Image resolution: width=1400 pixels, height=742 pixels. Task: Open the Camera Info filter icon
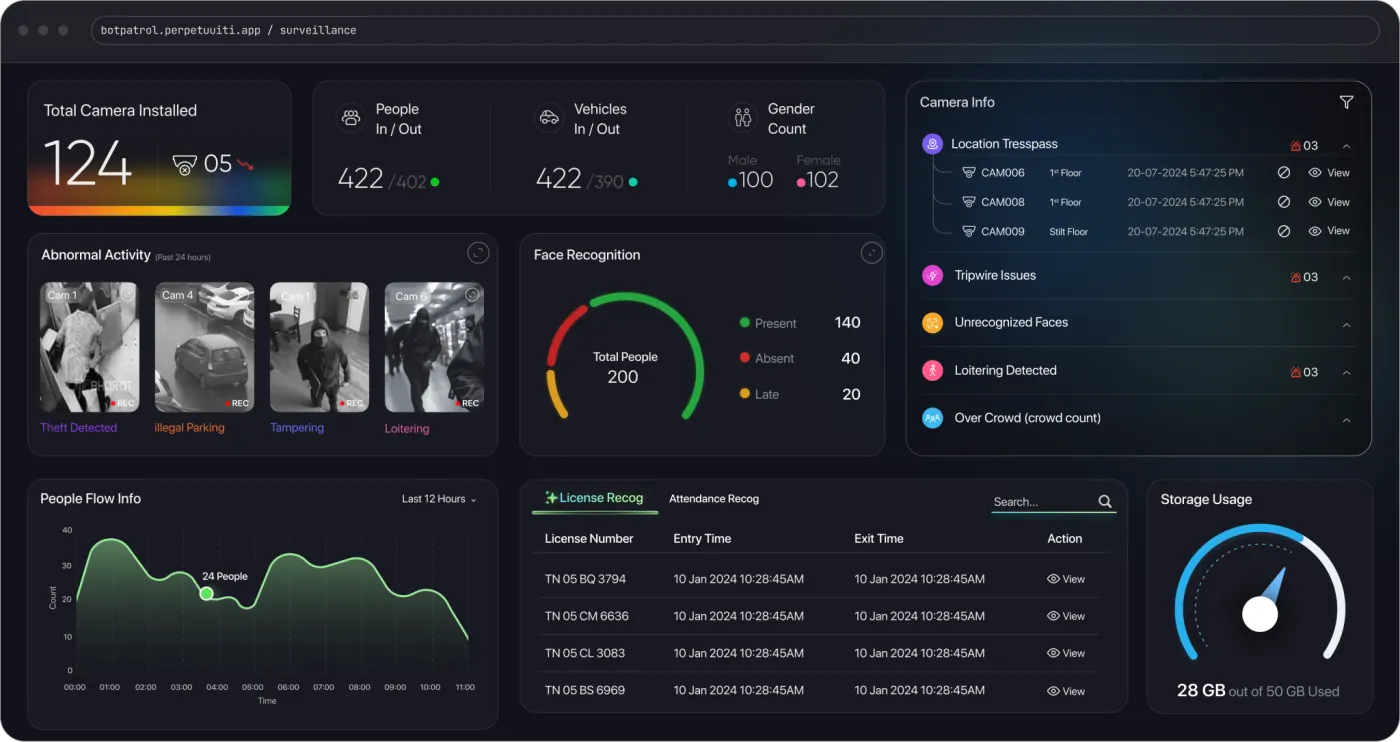coord(1346,102)
